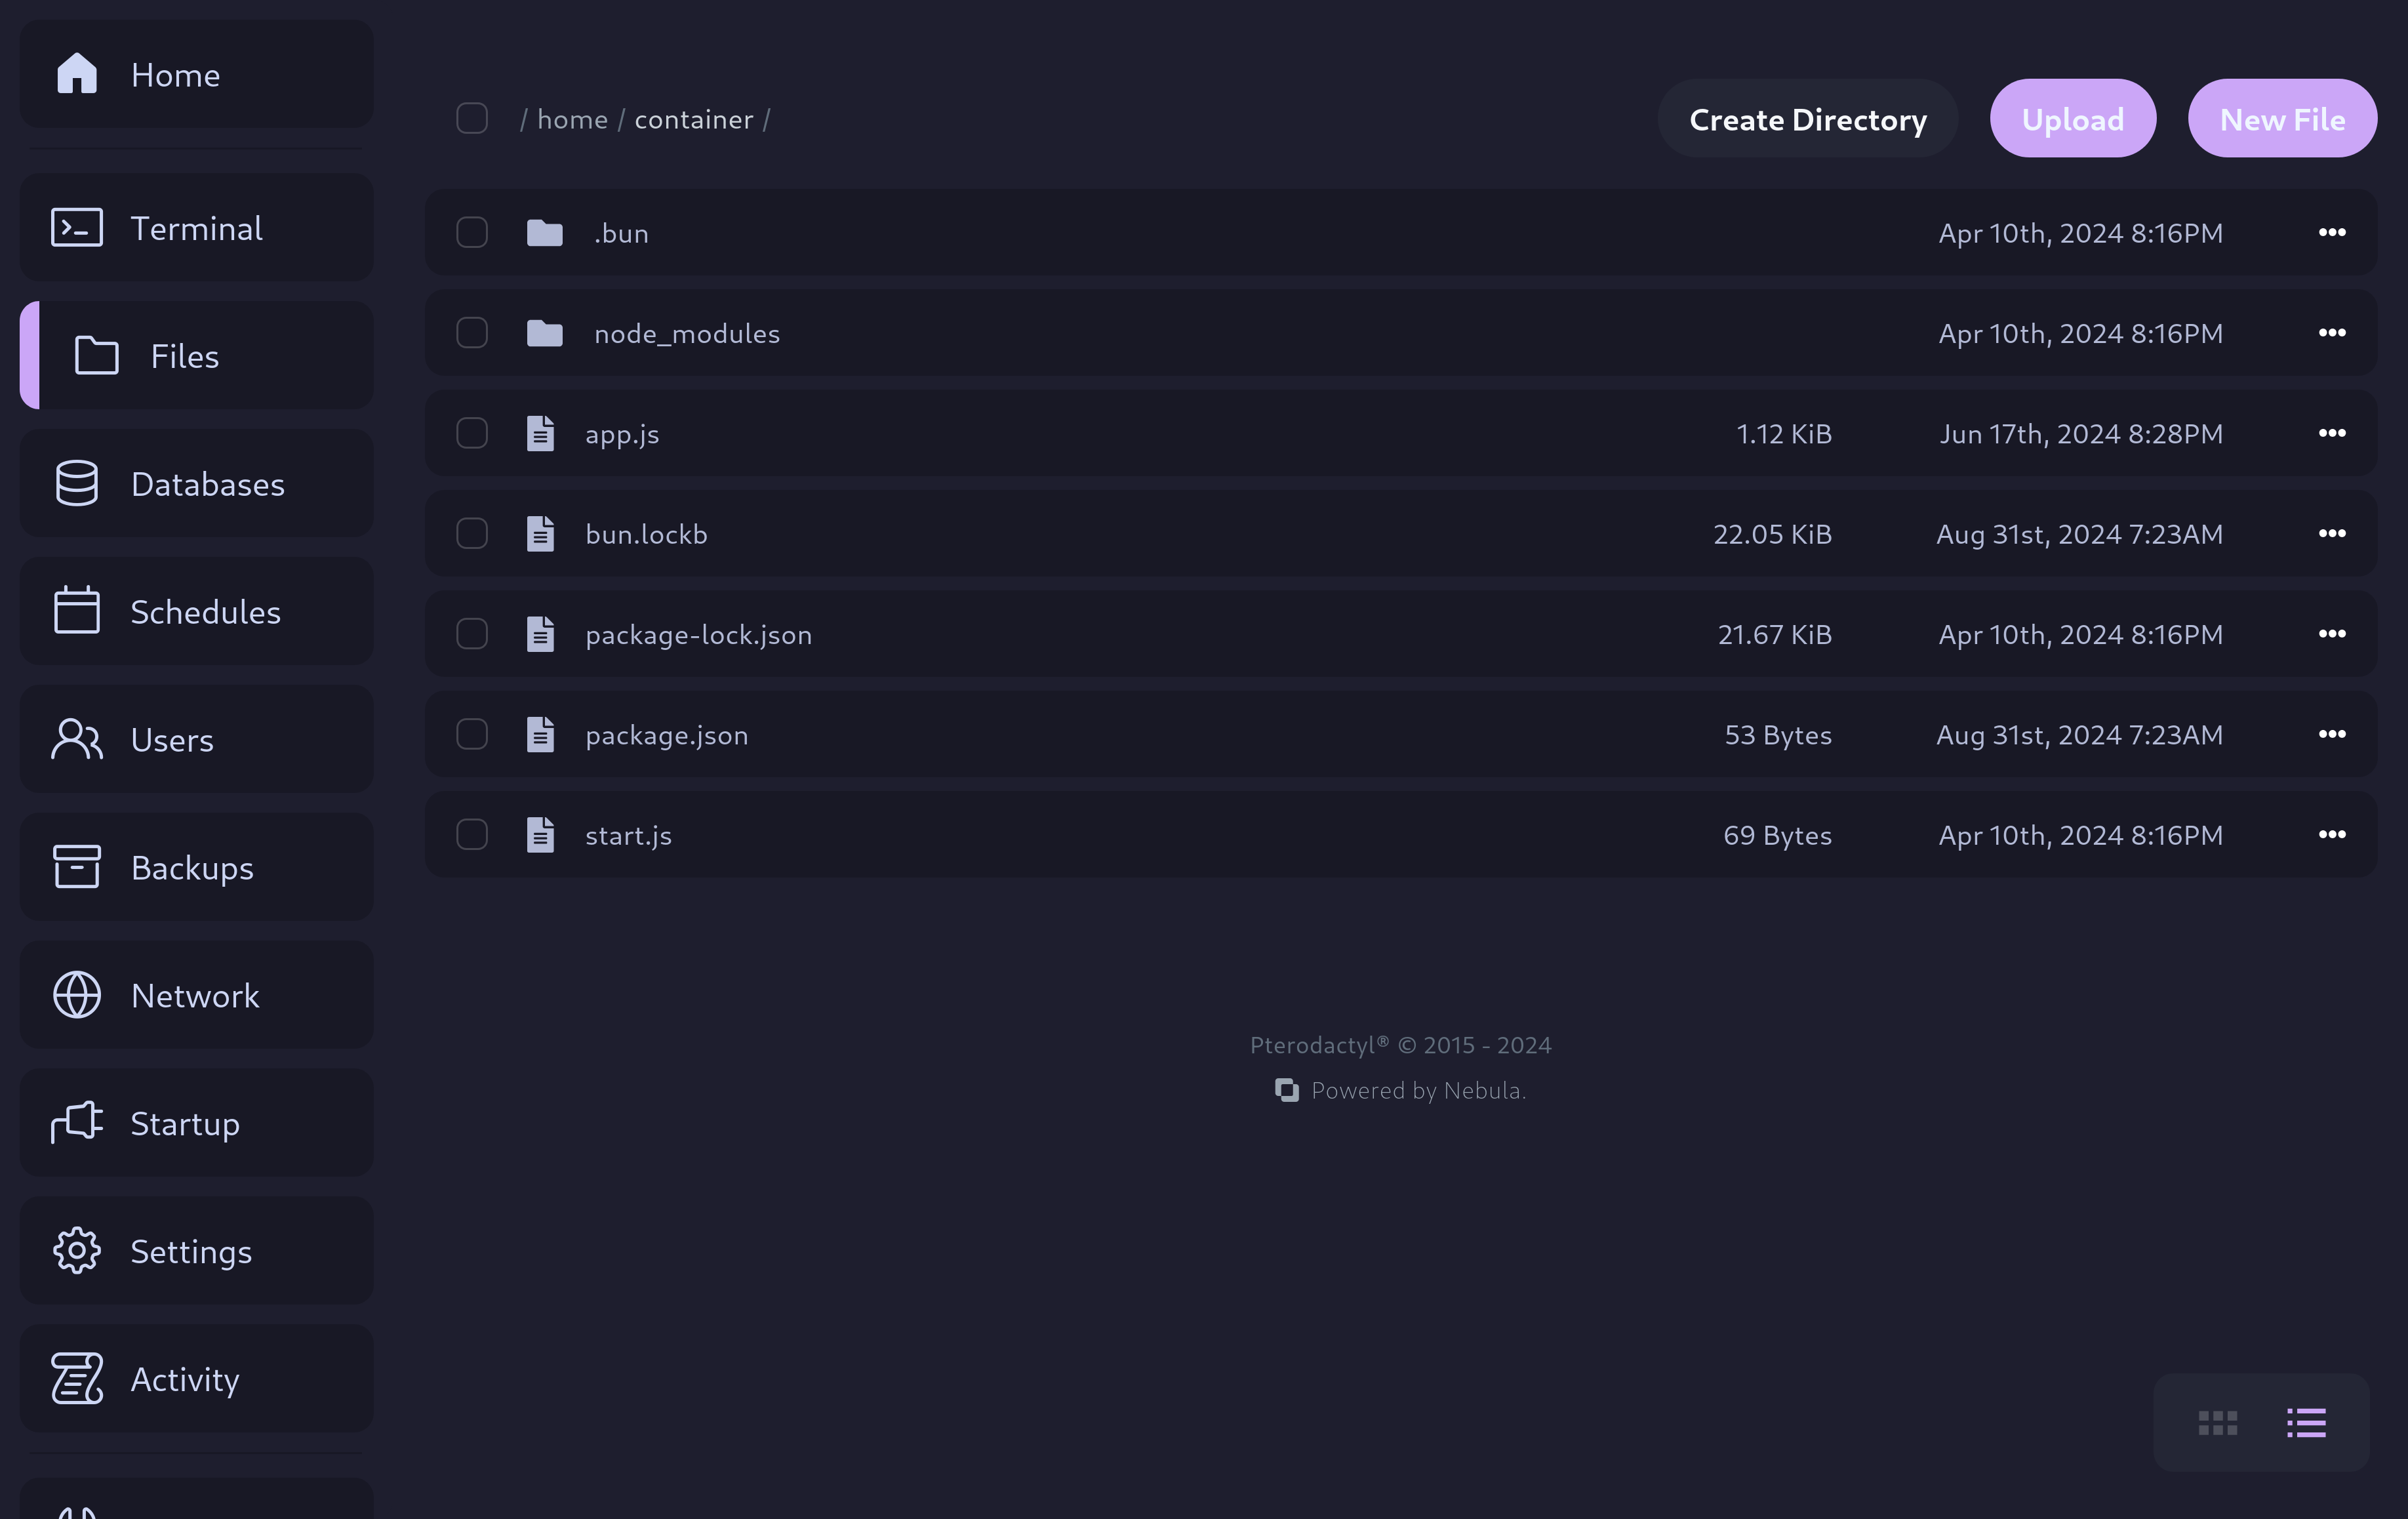Switch to grid view layout

click(2217, 1421)
